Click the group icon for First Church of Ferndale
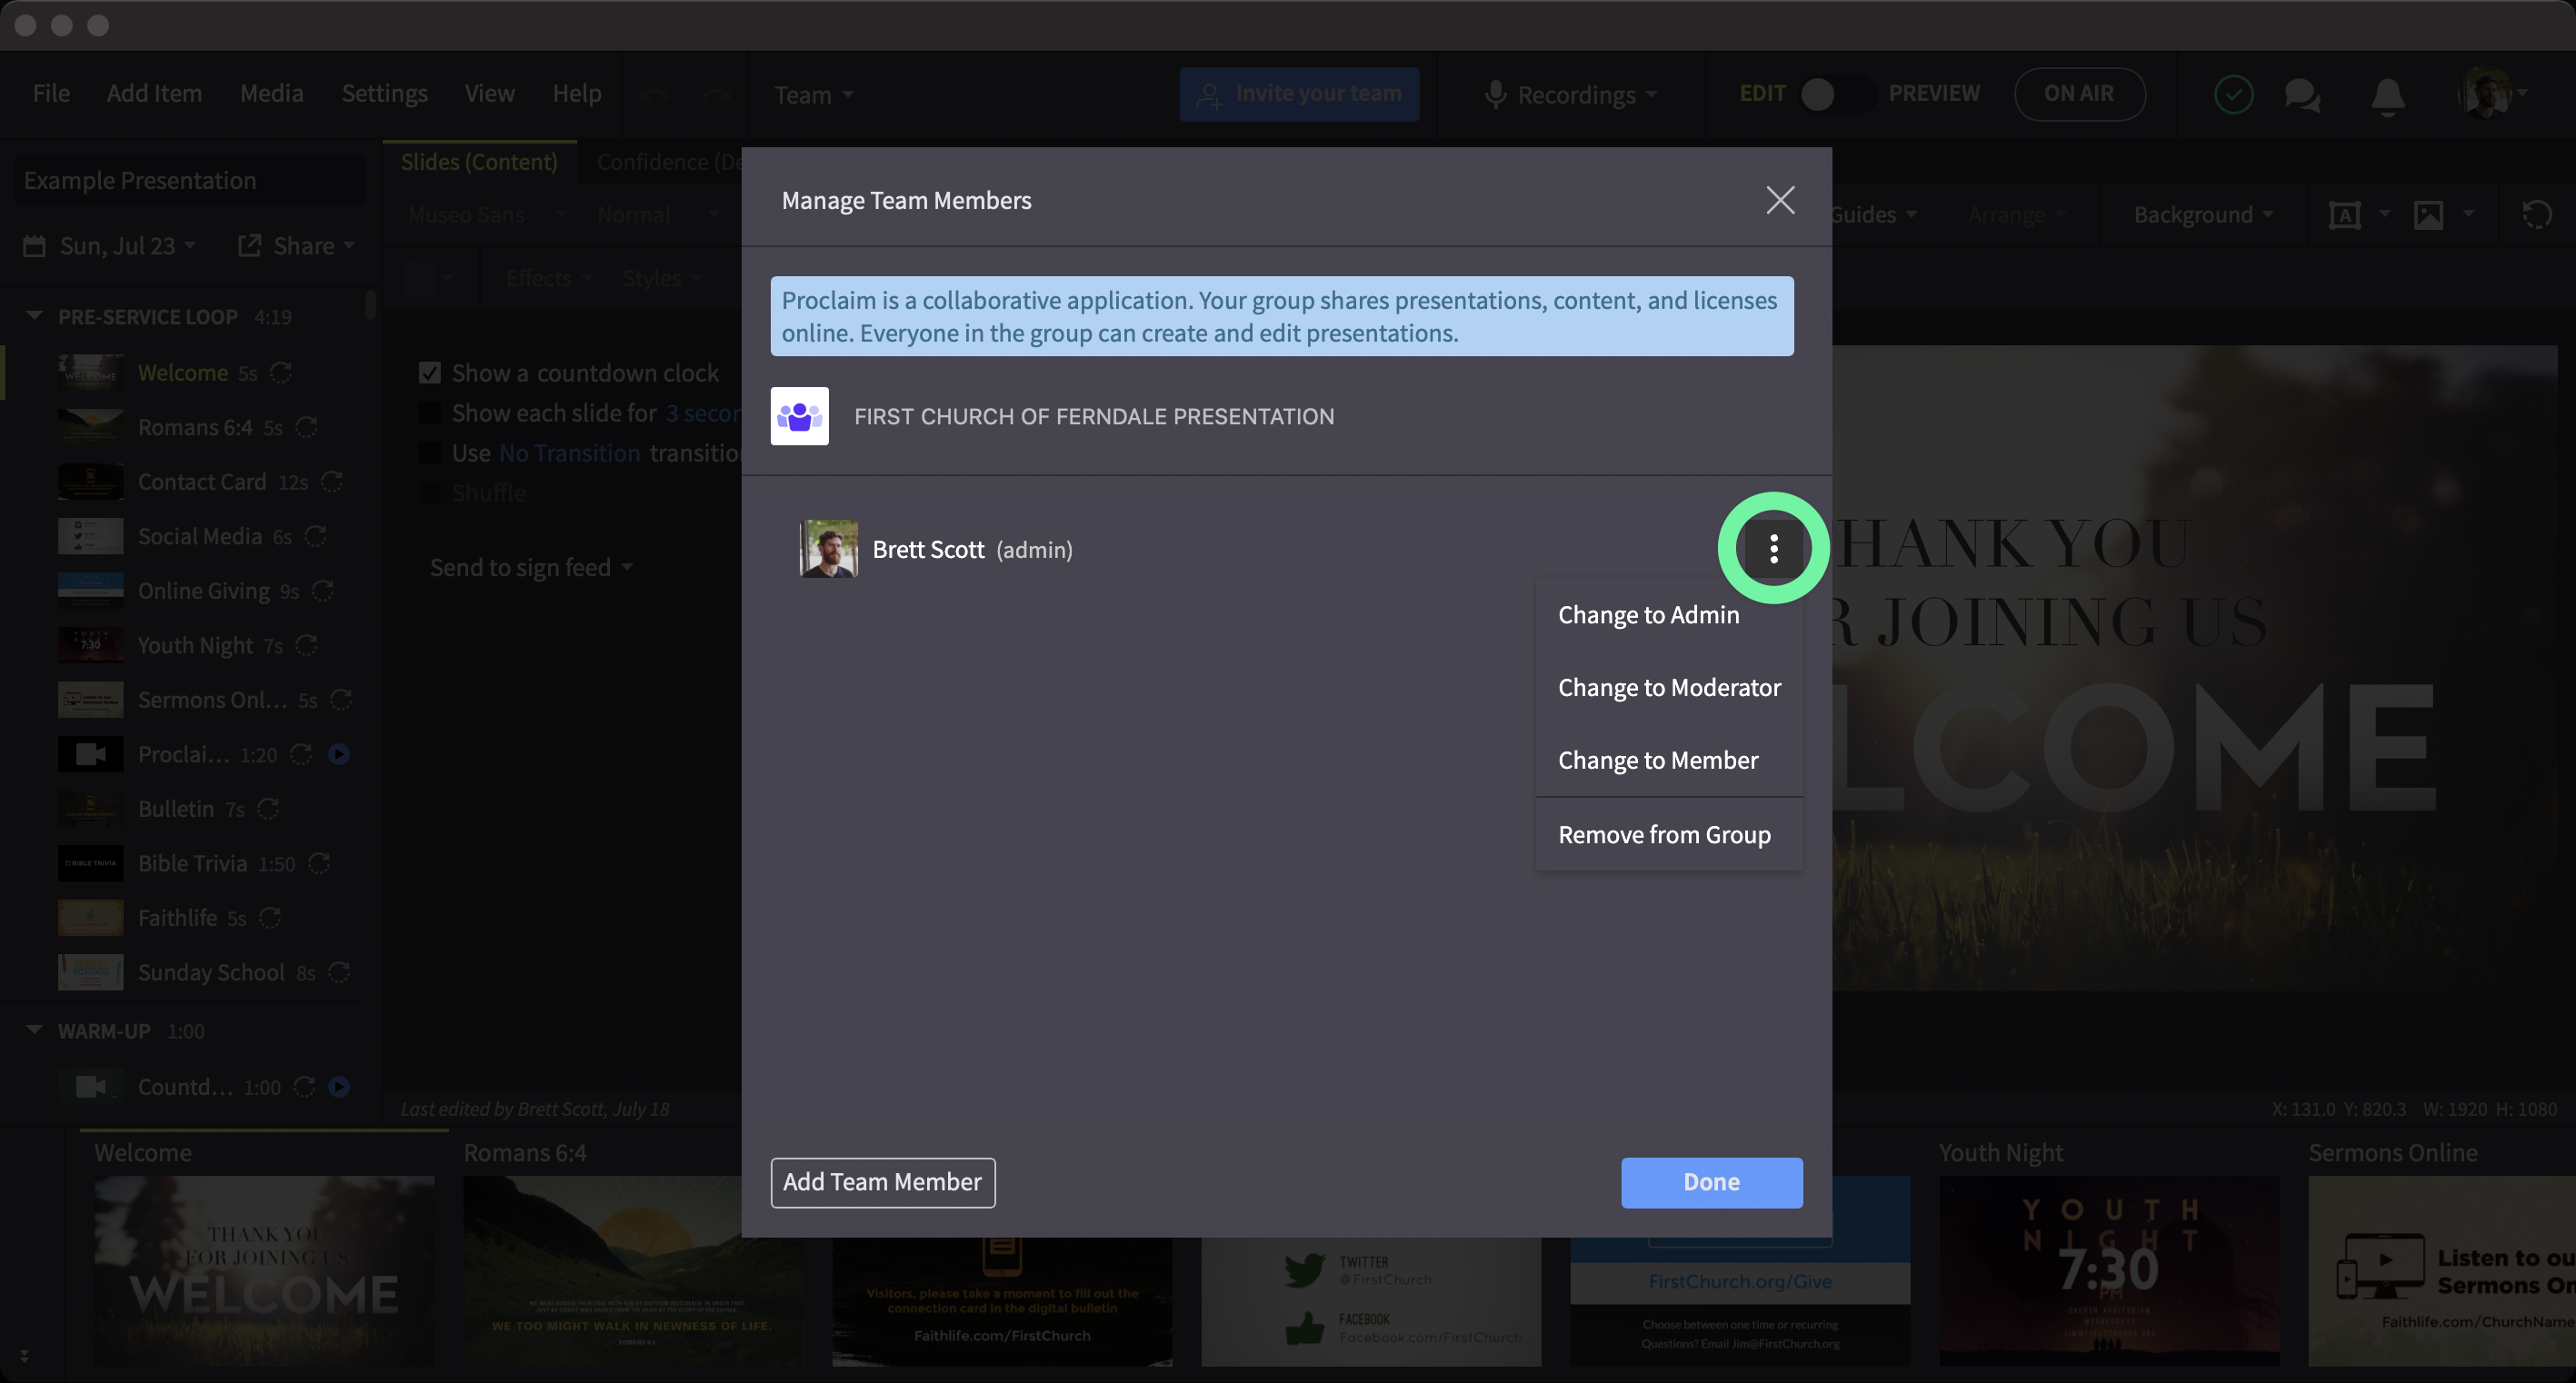This screenshot has width=2576, height=1383. coord(799,416)
